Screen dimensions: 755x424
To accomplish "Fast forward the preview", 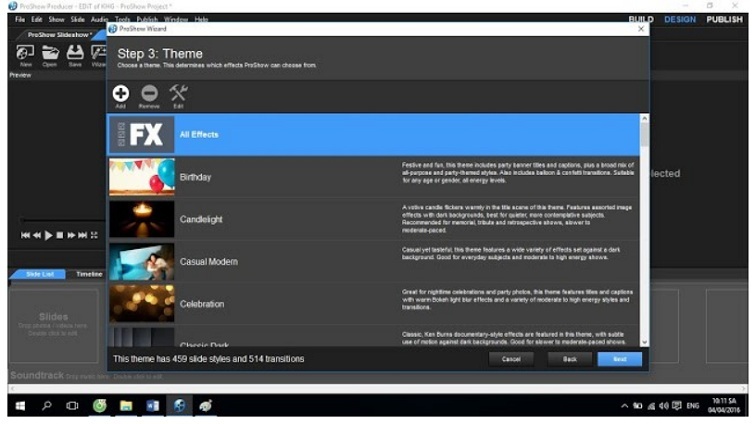I will pyautogui.click(x=71, y=235).
